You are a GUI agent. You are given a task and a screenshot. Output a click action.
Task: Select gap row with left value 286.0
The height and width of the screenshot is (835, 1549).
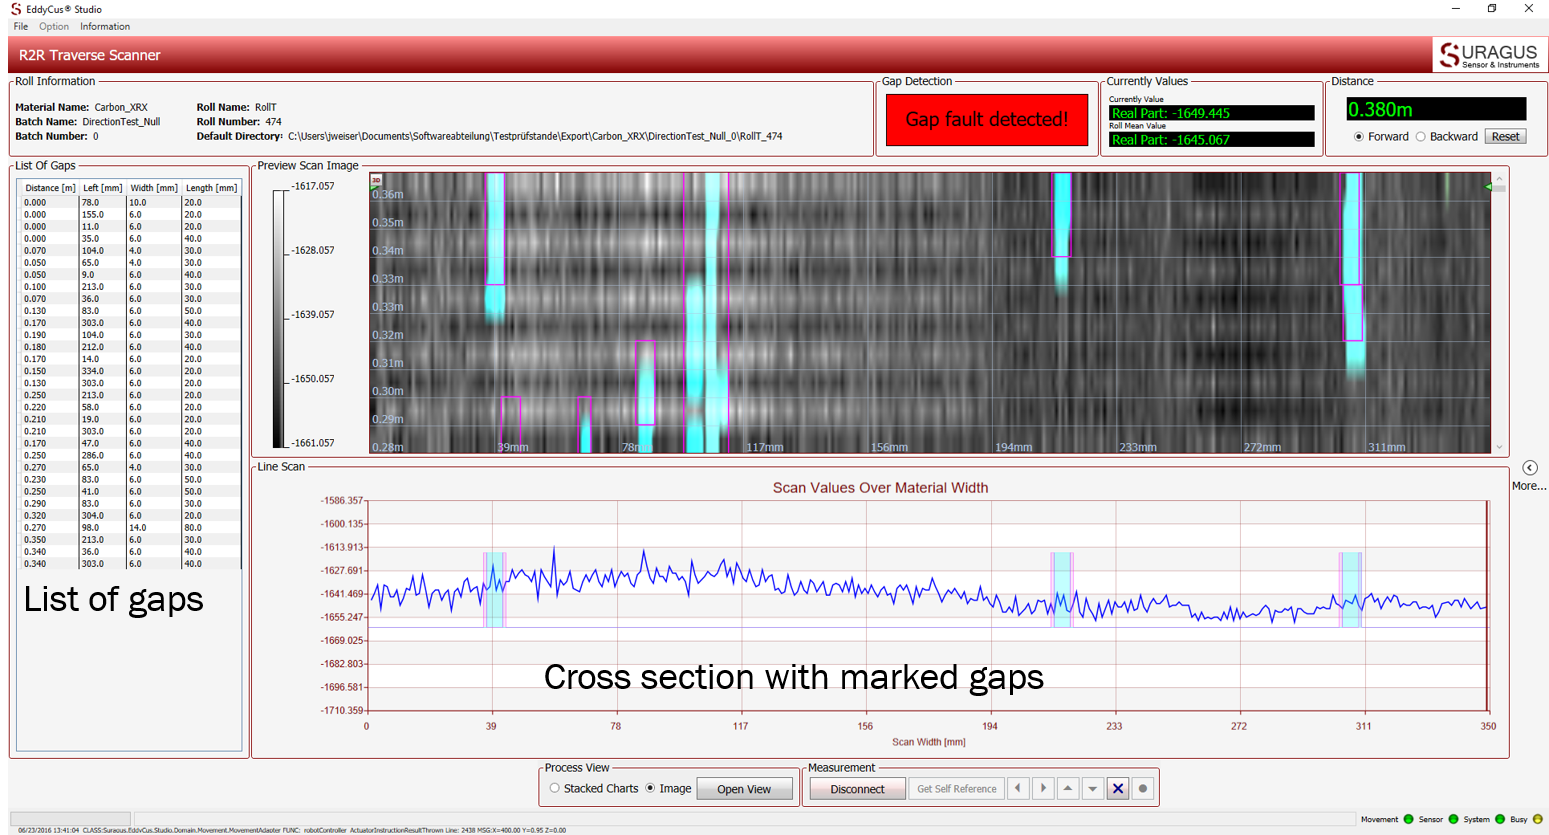pos(130,455)
